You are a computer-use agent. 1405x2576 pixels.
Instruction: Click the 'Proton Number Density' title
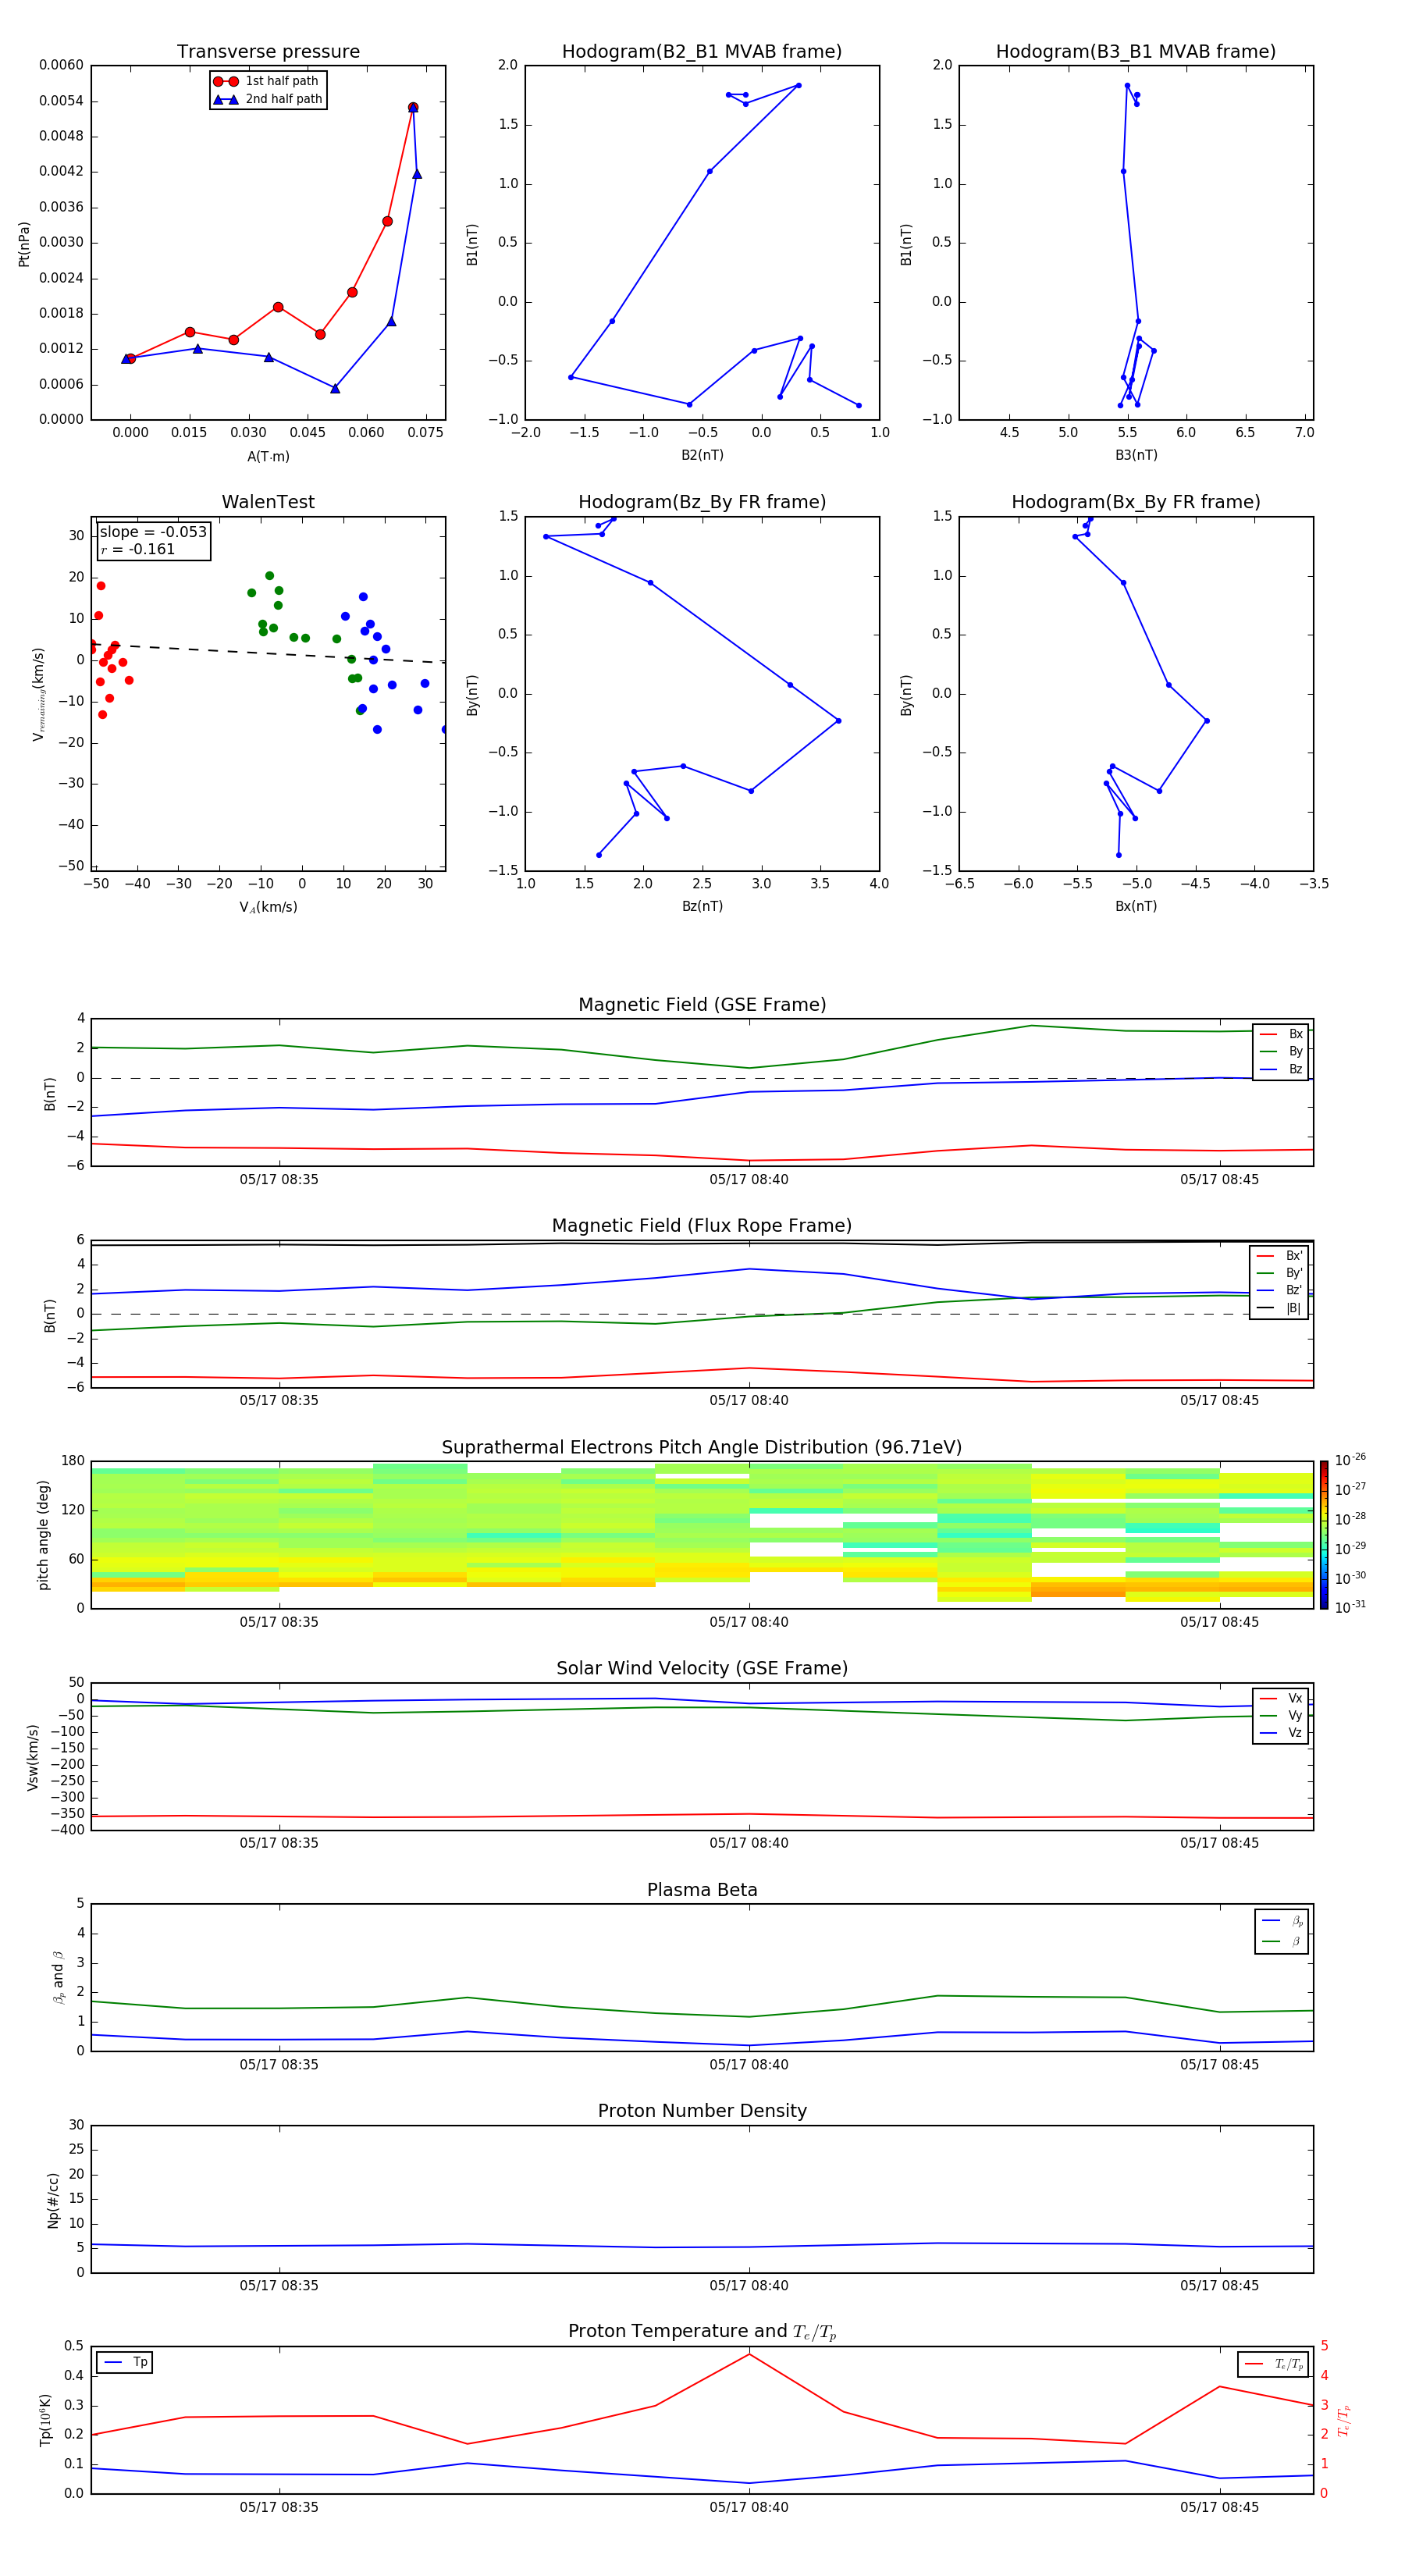(702, 2111)
